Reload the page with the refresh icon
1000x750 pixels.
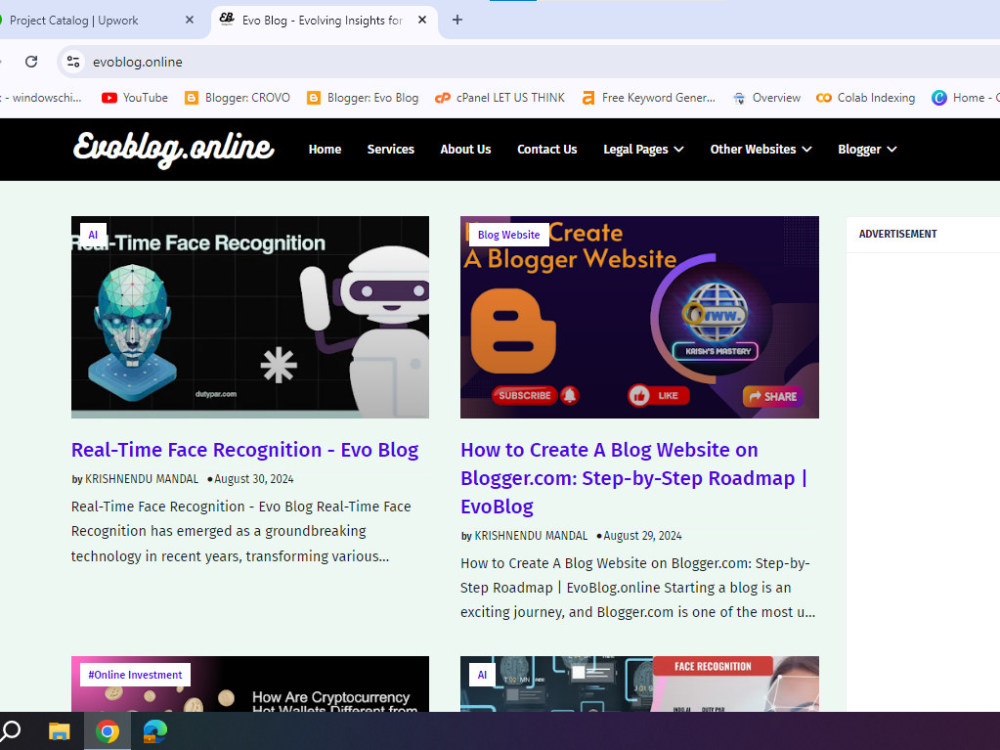click(x=31, y=61)
